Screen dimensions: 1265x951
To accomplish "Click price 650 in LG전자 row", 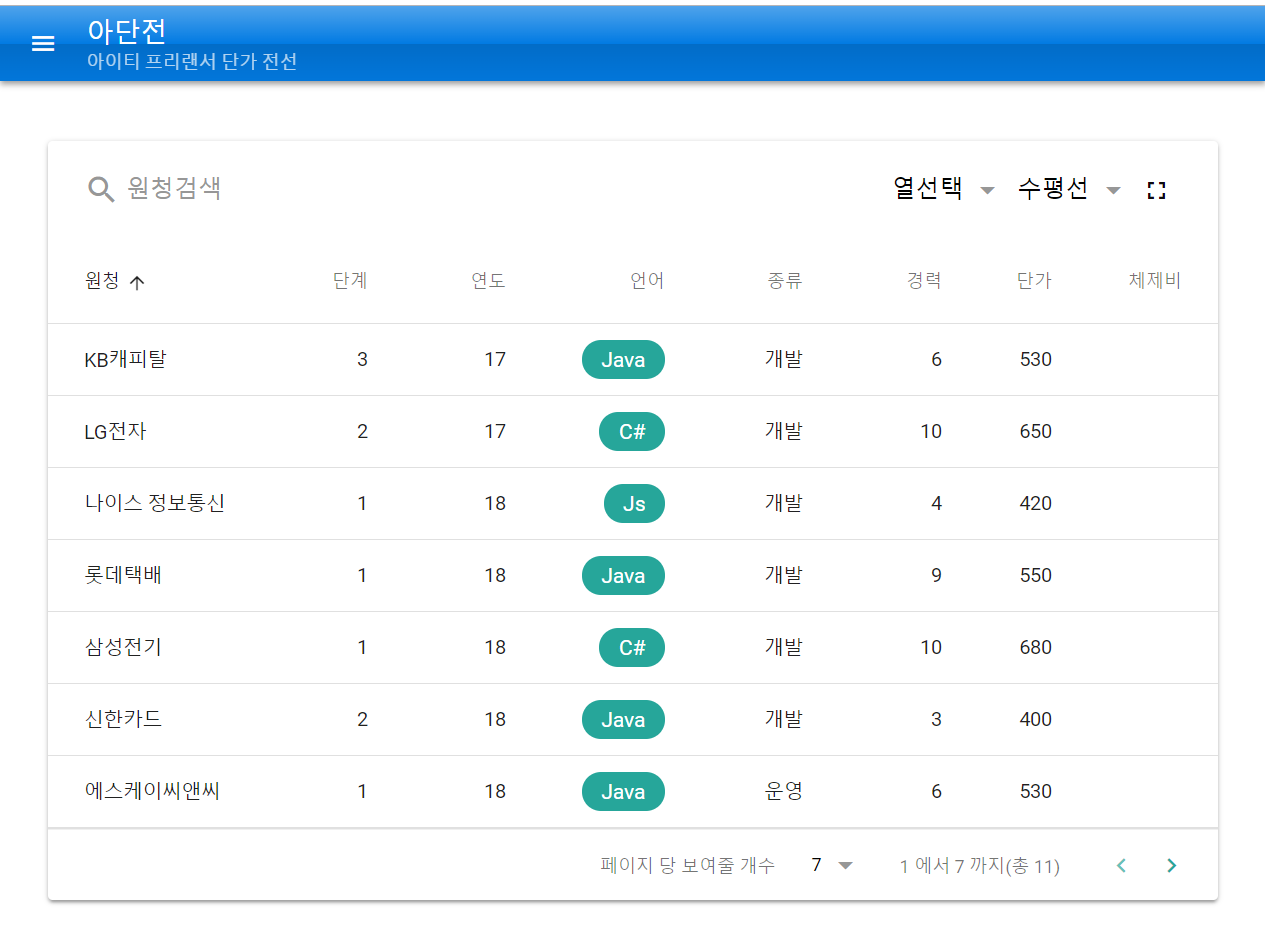I will click(x=1036, y=432).
